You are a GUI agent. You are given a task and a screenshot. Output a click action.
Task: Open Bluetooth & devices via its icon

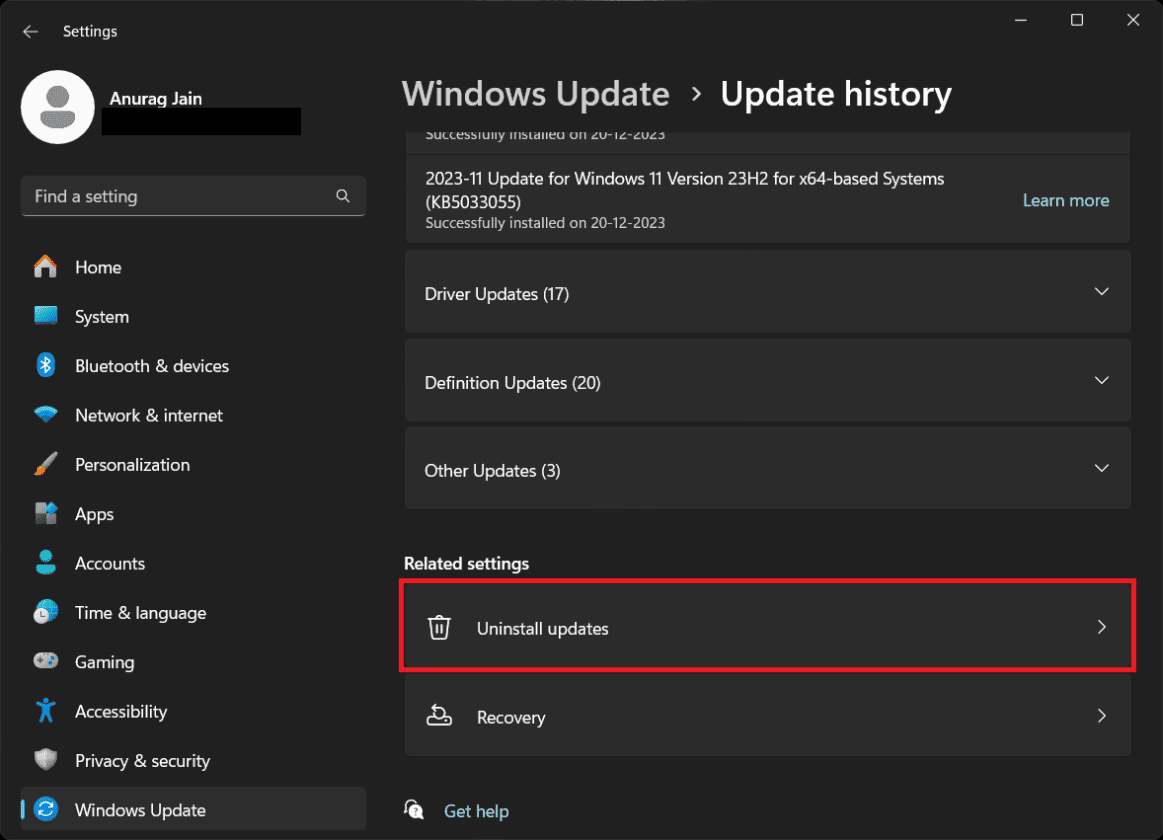[45, 366]
